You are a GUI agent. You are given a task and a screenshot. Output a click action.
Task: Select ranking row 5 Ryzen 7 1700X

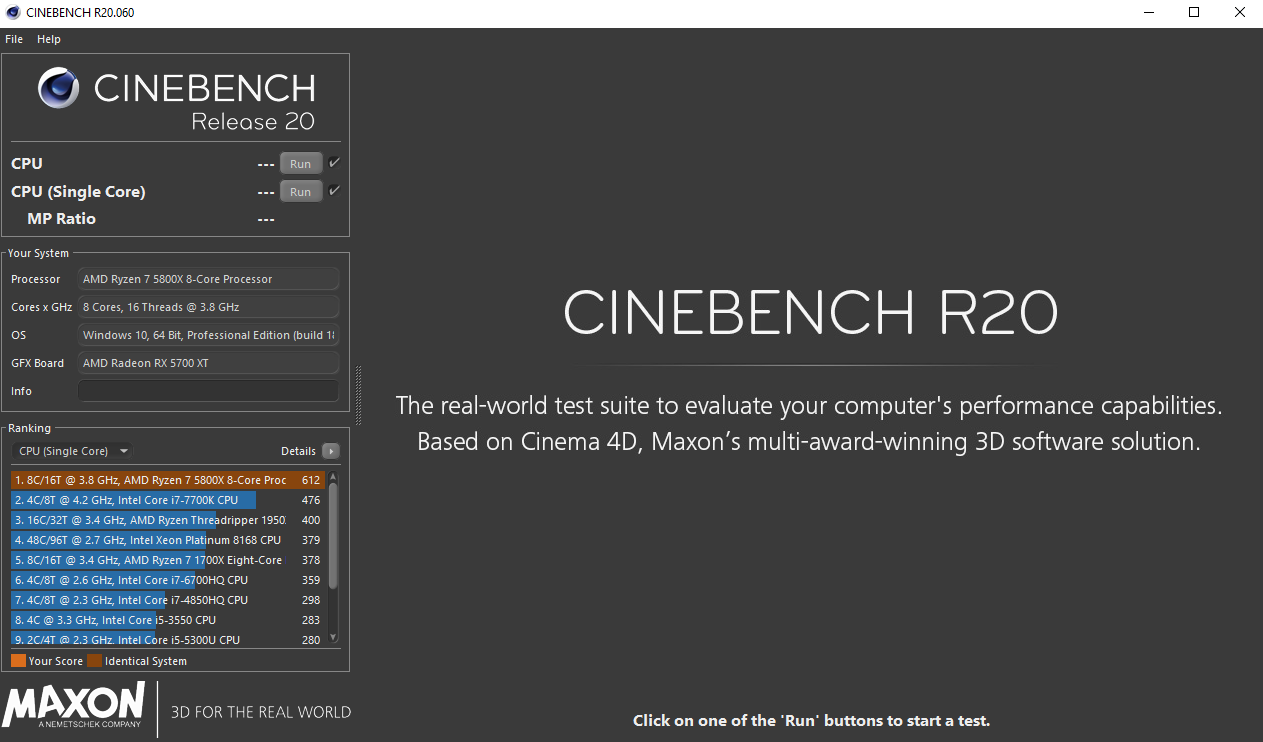pyautogui.click(x=168, y=560)
